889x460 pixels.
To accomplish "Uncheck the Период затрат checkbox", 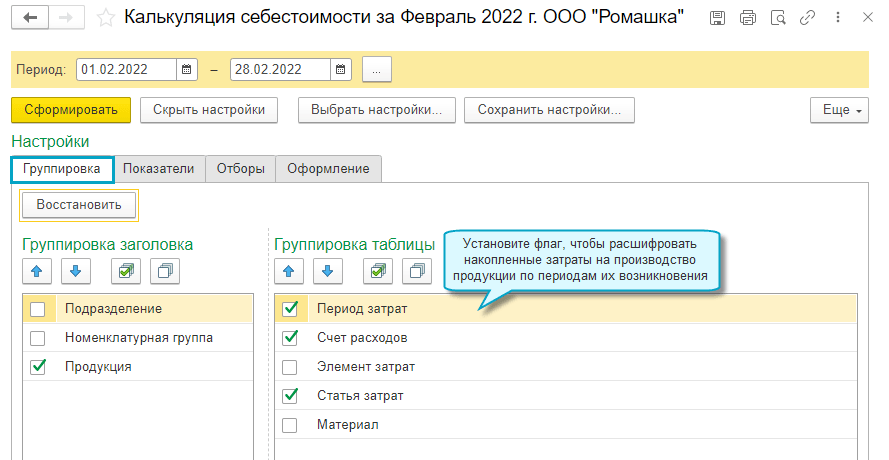I will (290, 310).
